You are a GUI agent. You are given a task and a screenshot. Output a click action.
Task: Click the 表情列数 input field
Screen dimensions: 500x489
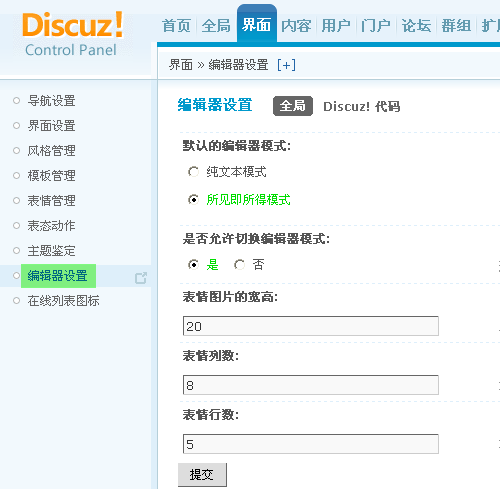[x=311, y=385]
